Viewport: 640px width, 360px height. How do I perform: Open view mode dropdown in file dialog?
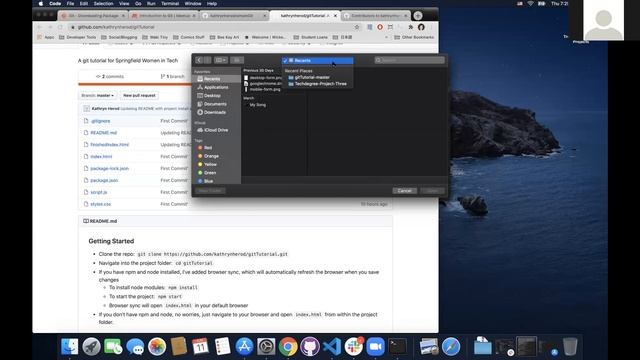[x=221, y=60]
